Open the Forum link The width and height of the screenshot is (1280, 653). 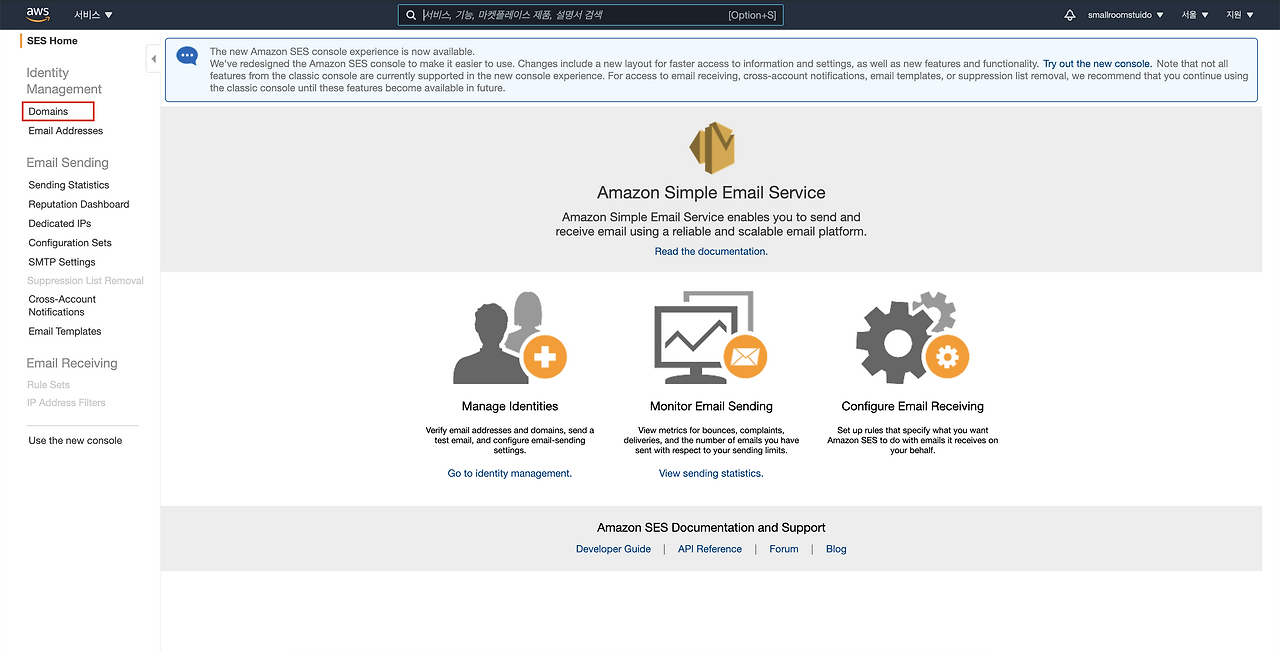(784, 549)
